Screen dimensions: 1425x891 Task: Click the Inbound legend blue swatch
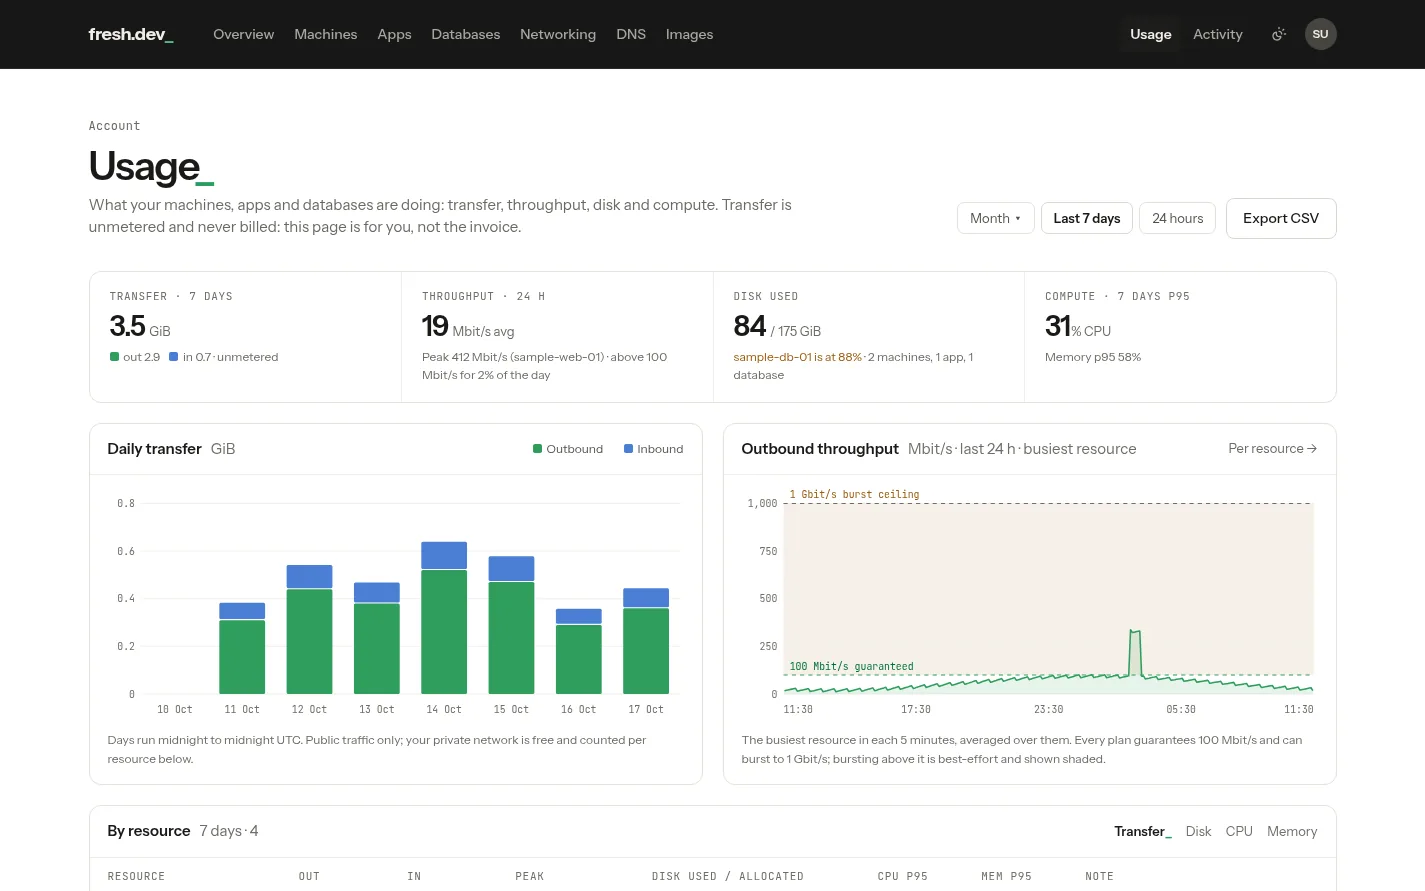629,449
